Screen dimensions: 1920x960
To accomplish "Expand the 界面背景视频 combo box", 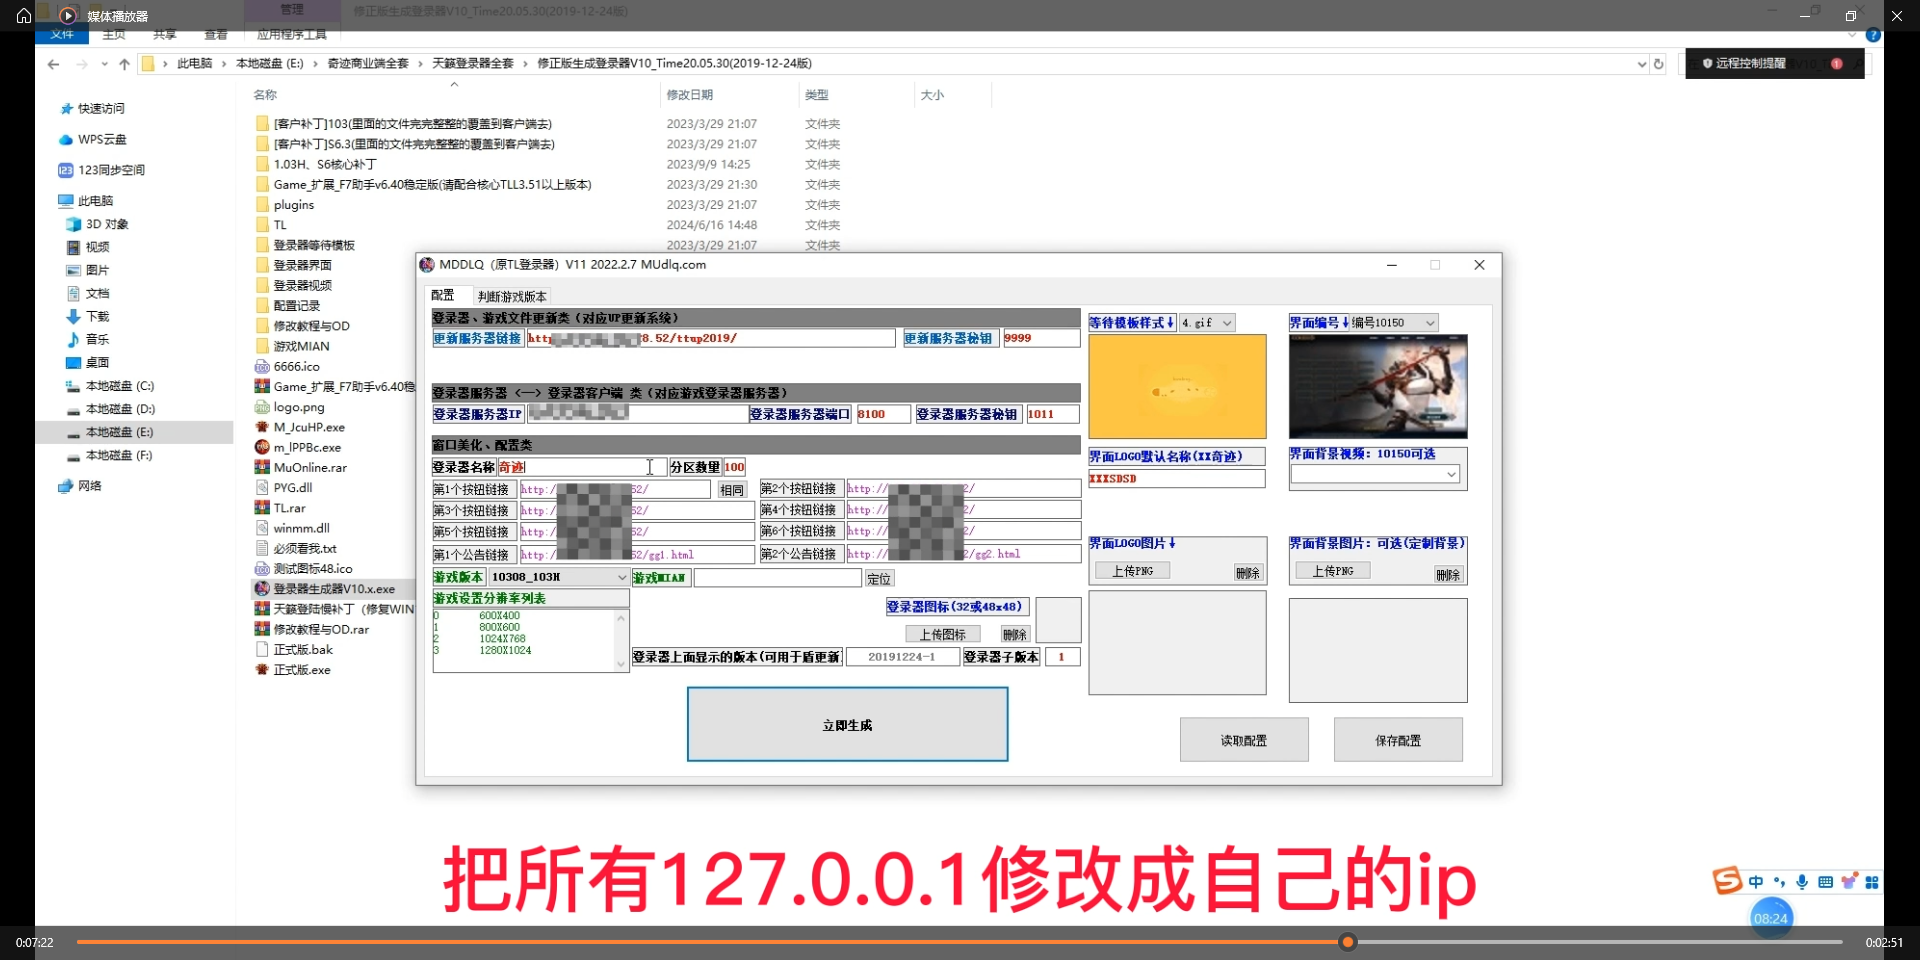I will coord(1451,475).
